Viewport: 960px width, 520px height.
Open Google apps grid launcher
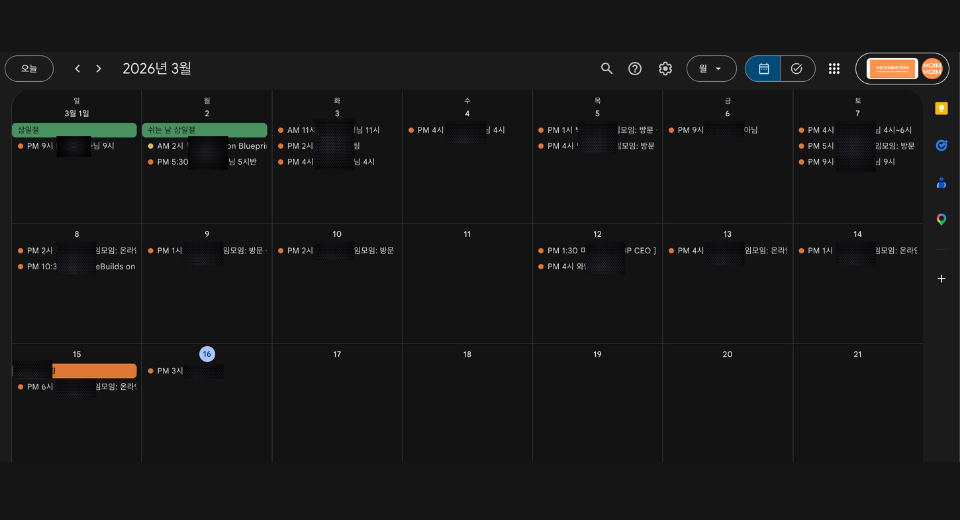tap(834, 68)
